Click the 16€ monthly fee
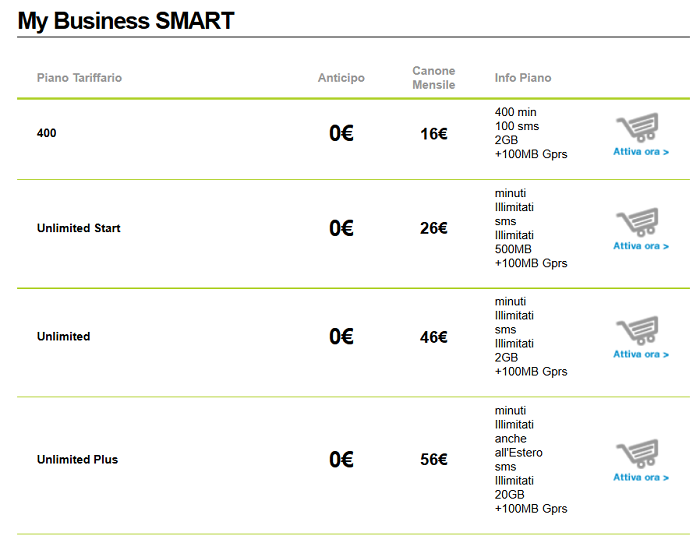The image size is (700, 550). pyautogui.click(x=433, y=133)
